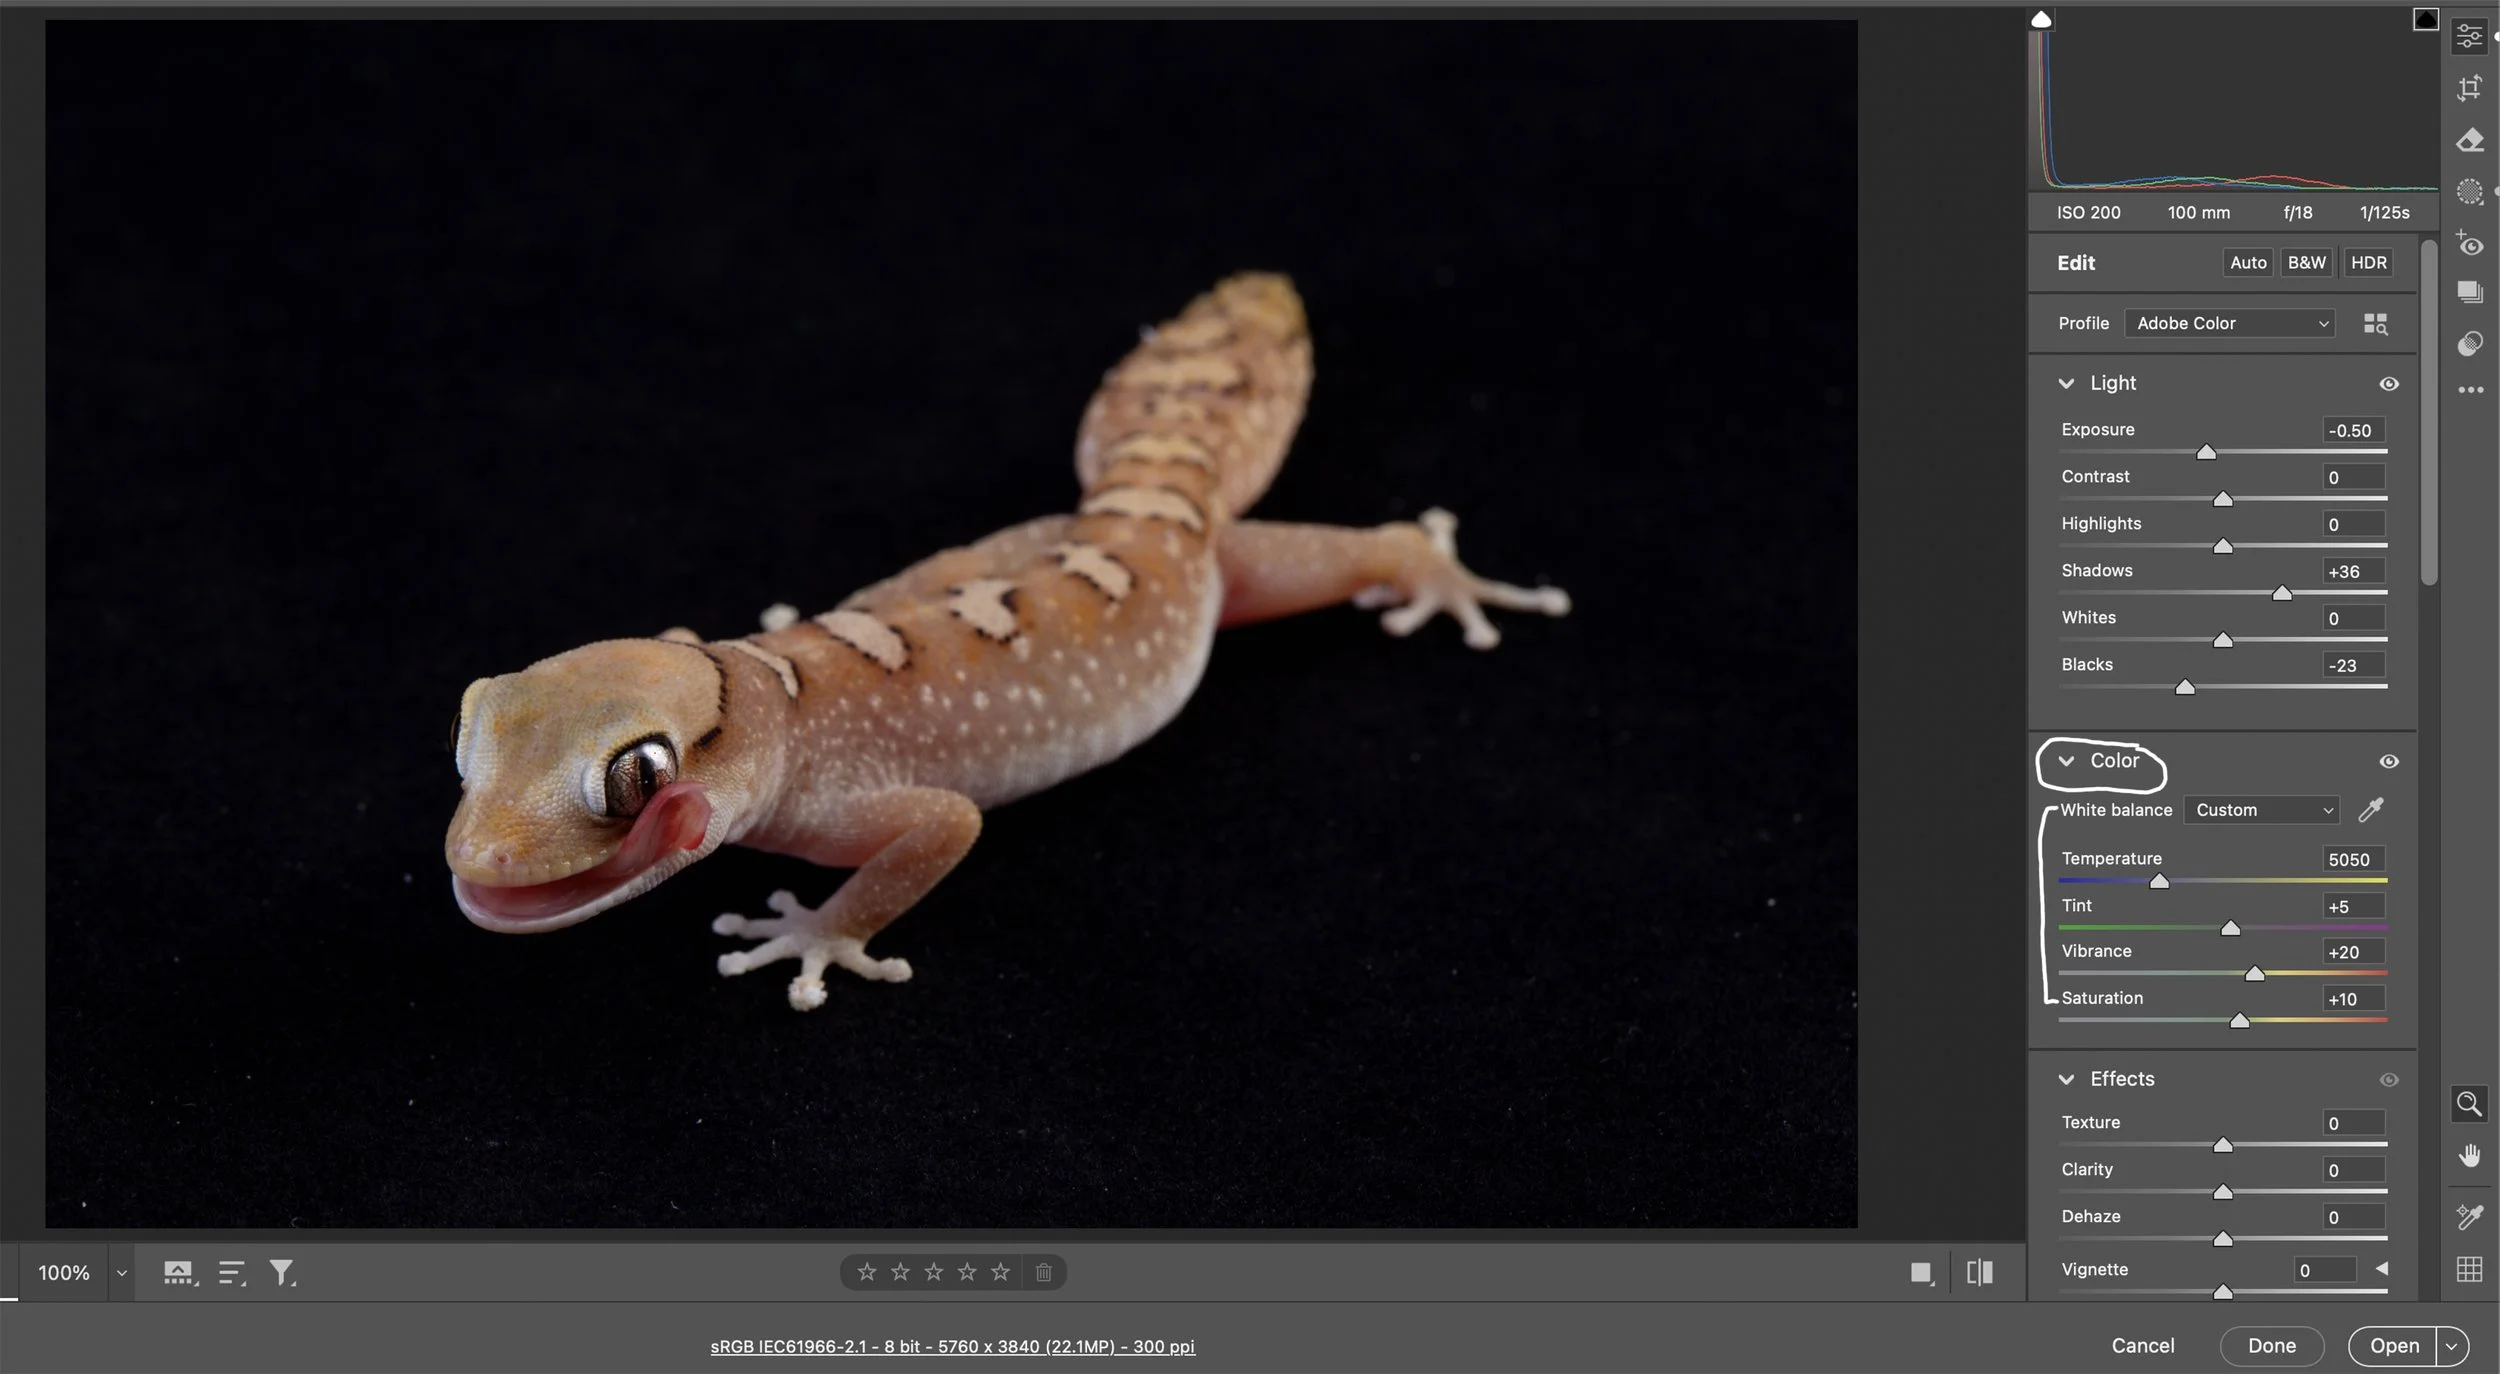Click the Saturation slider handle
This screenshot has width=2500, height=1374.
pyautogui.click(x=2237, y=1021)
